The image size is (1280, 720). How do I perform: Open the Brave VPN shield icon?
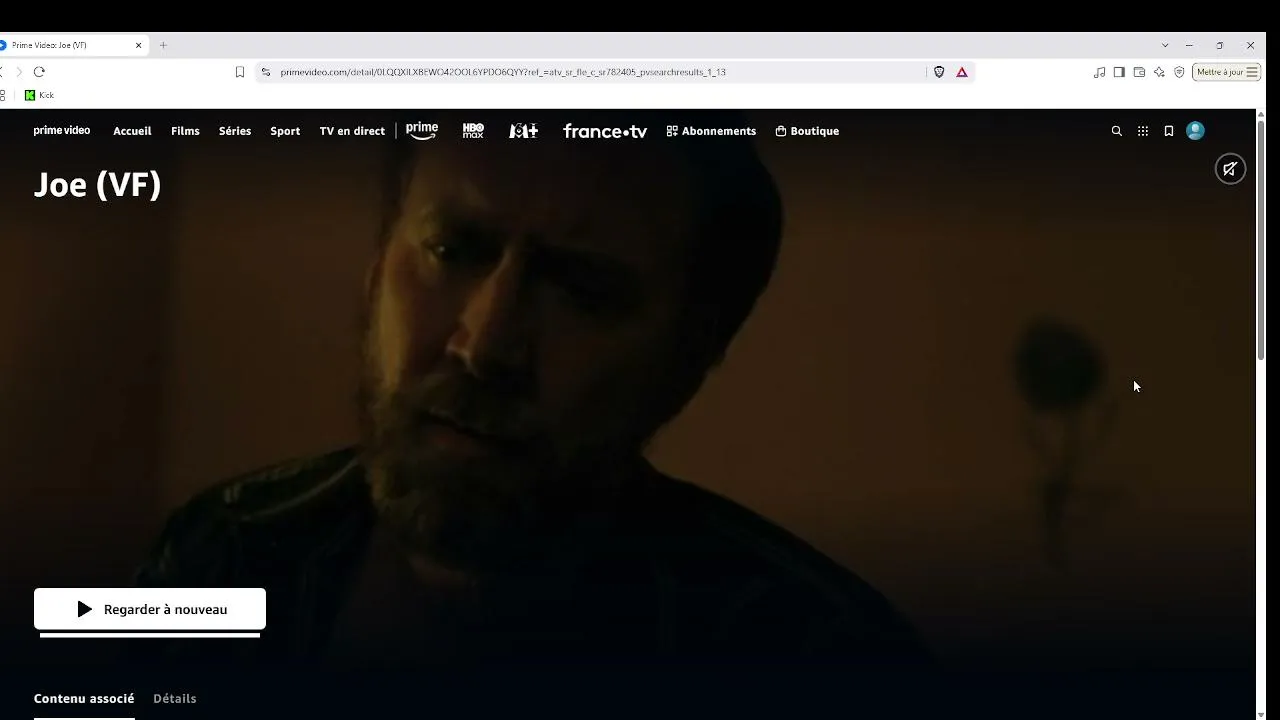pos(1179,72)
